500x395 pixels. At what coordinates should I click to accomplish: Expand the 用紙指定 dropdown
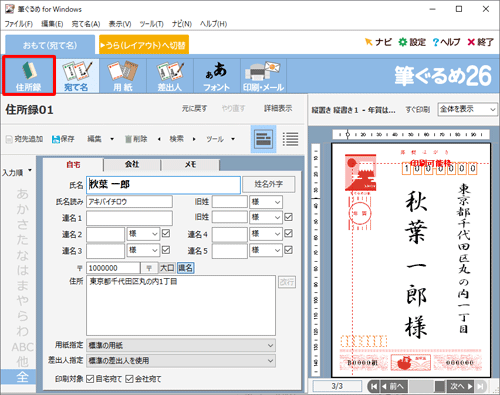[181, 346]
